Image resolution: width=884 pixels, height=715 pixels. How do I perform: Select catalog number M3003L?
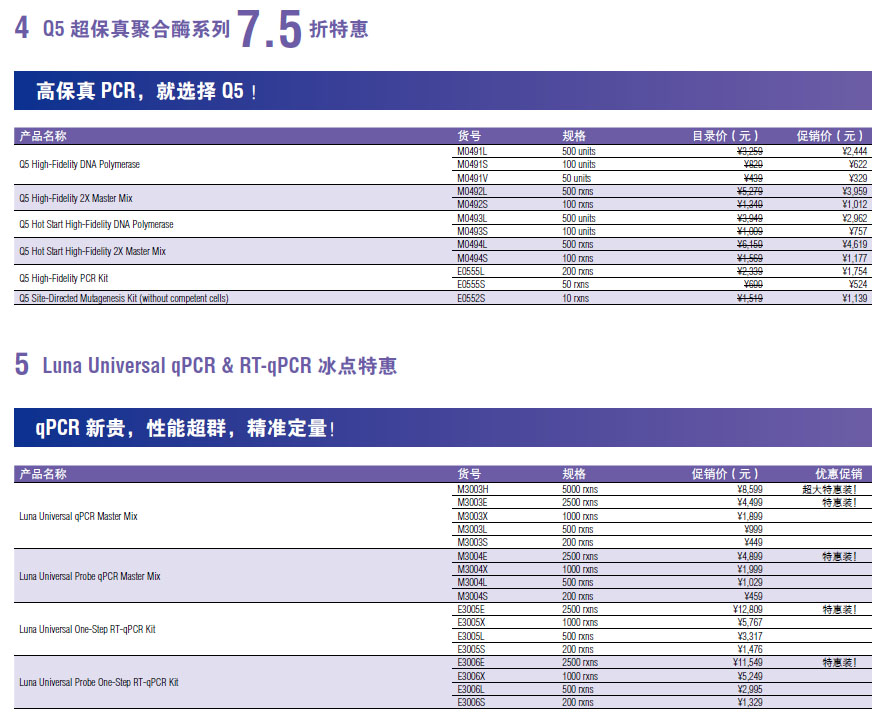(x=472, y=529)
